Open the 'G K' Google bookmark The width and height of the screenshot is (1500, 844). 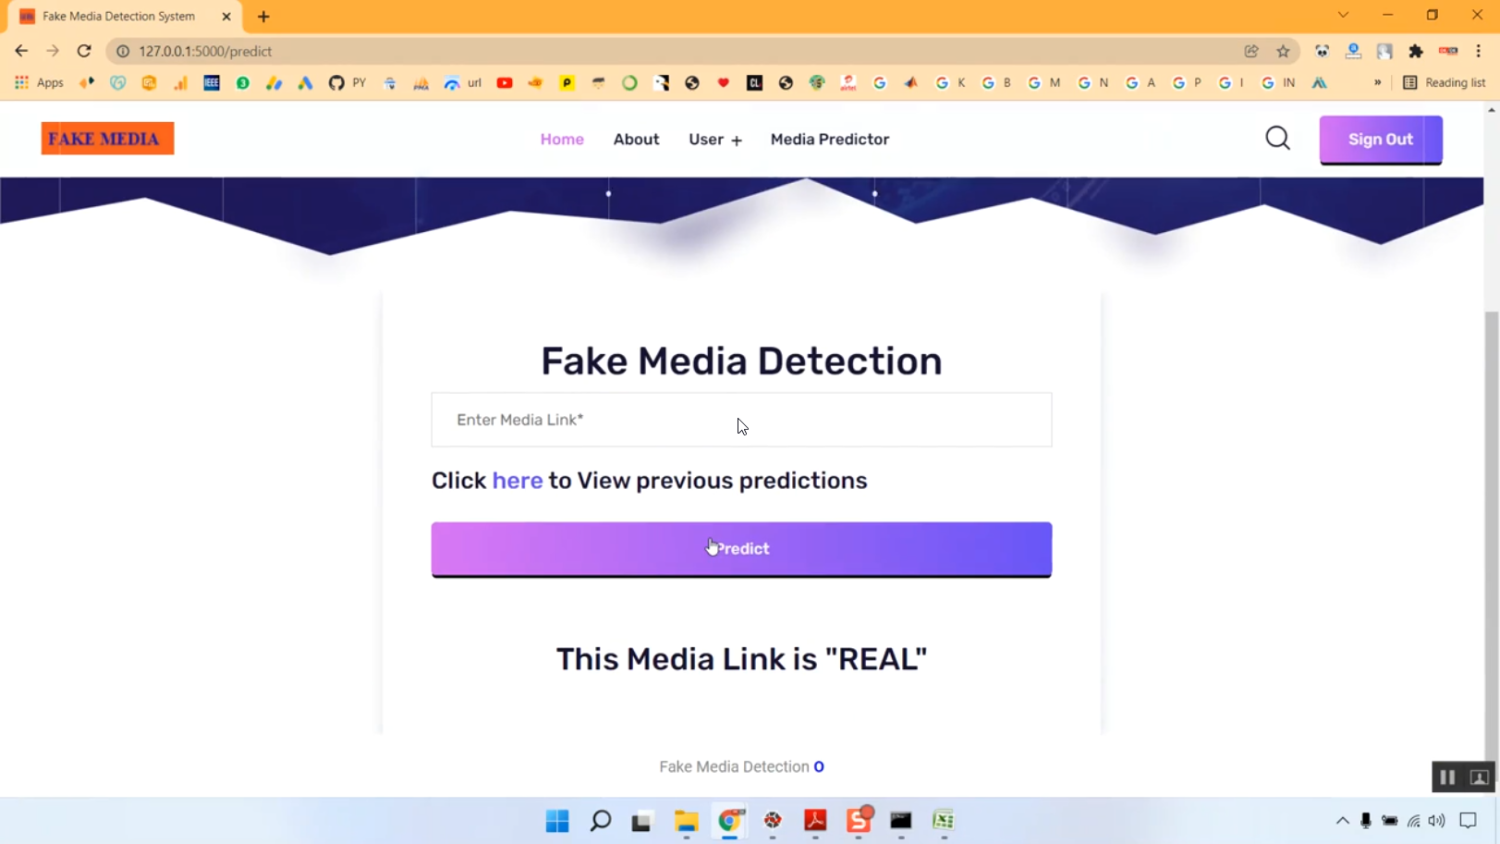click(950, 83)
